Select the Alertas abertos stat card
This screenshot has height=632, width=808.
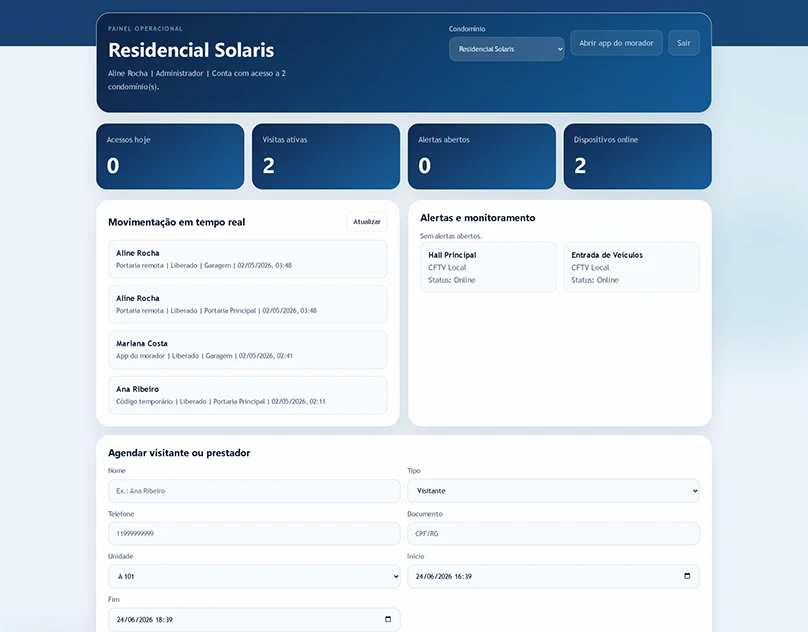coord(482,156)
